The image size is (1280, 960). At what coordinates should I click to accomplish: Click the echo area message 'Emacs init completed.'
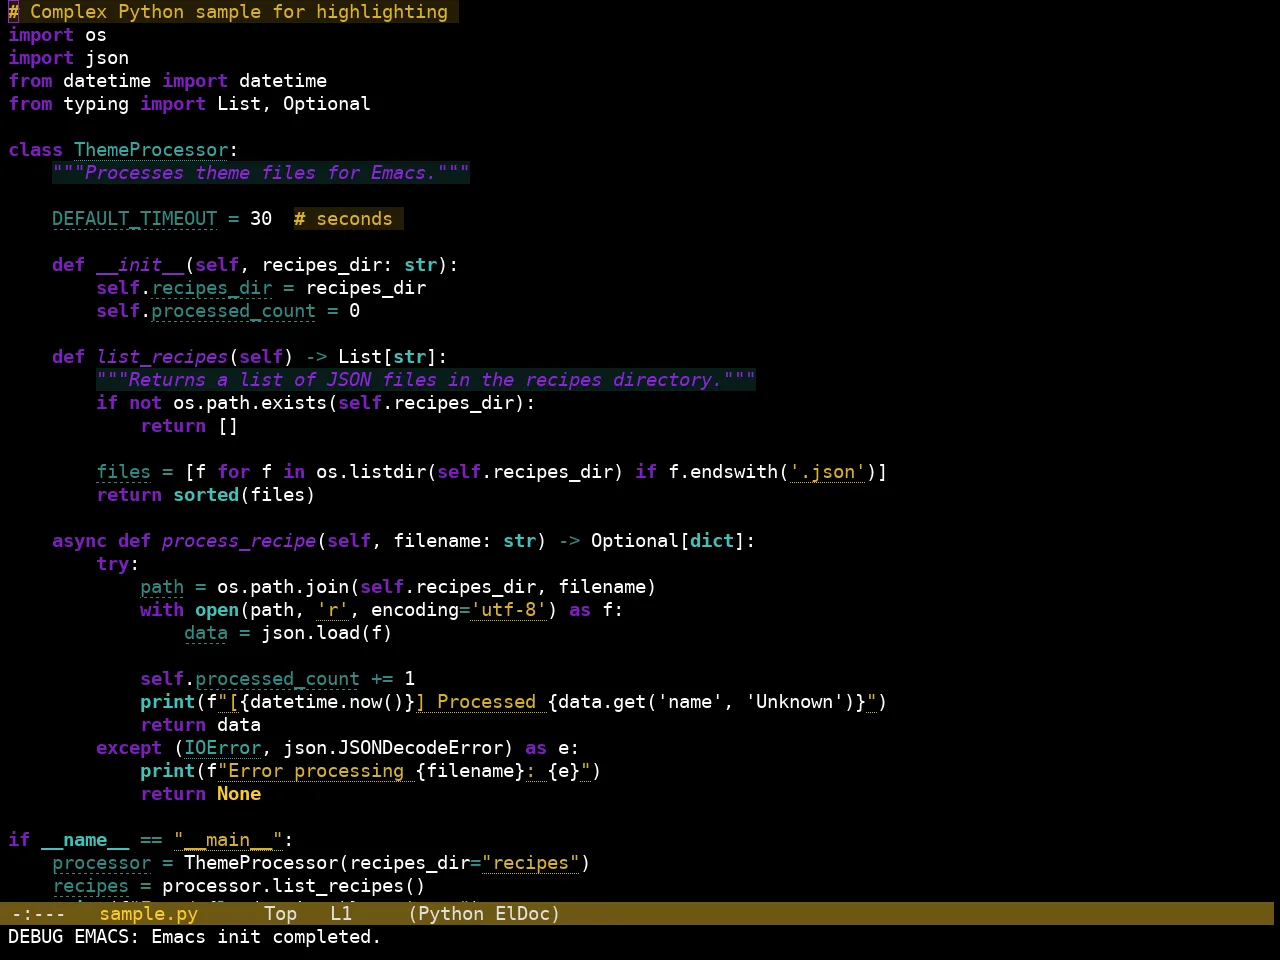click(x=266, y=937)
